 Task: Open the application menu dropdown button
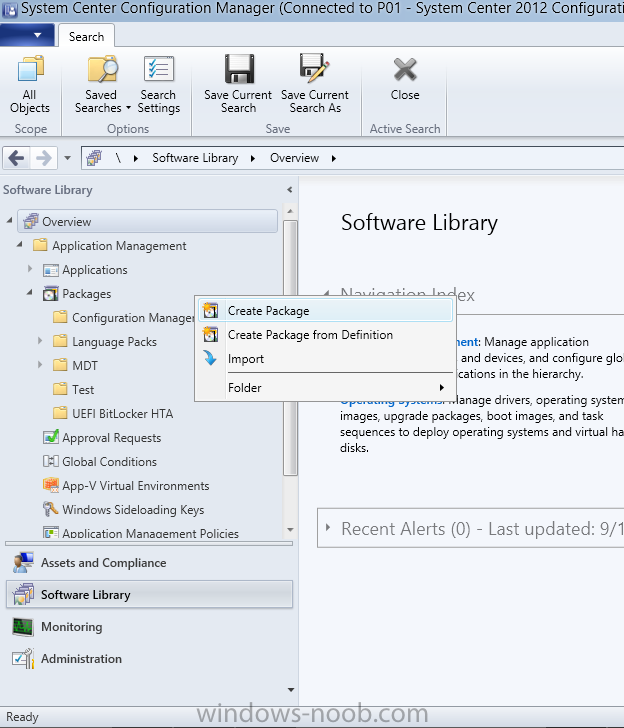pyautogui.click(x=27, y=35)
